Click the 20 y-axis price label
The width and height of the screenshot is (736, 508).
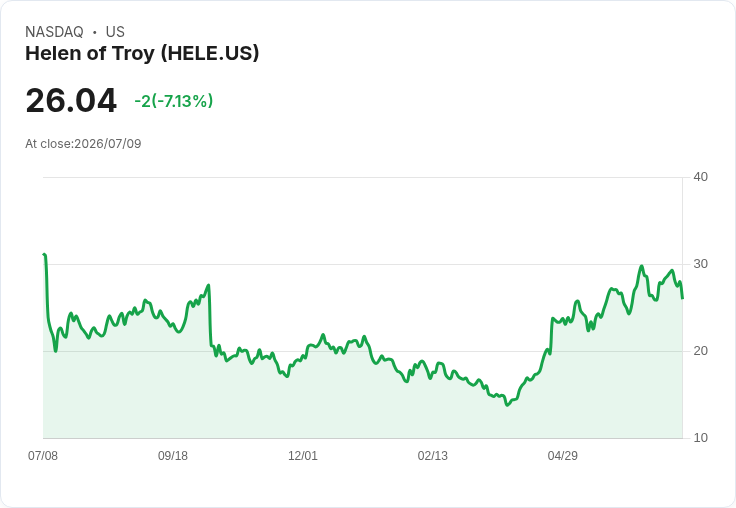coord(700,351)
